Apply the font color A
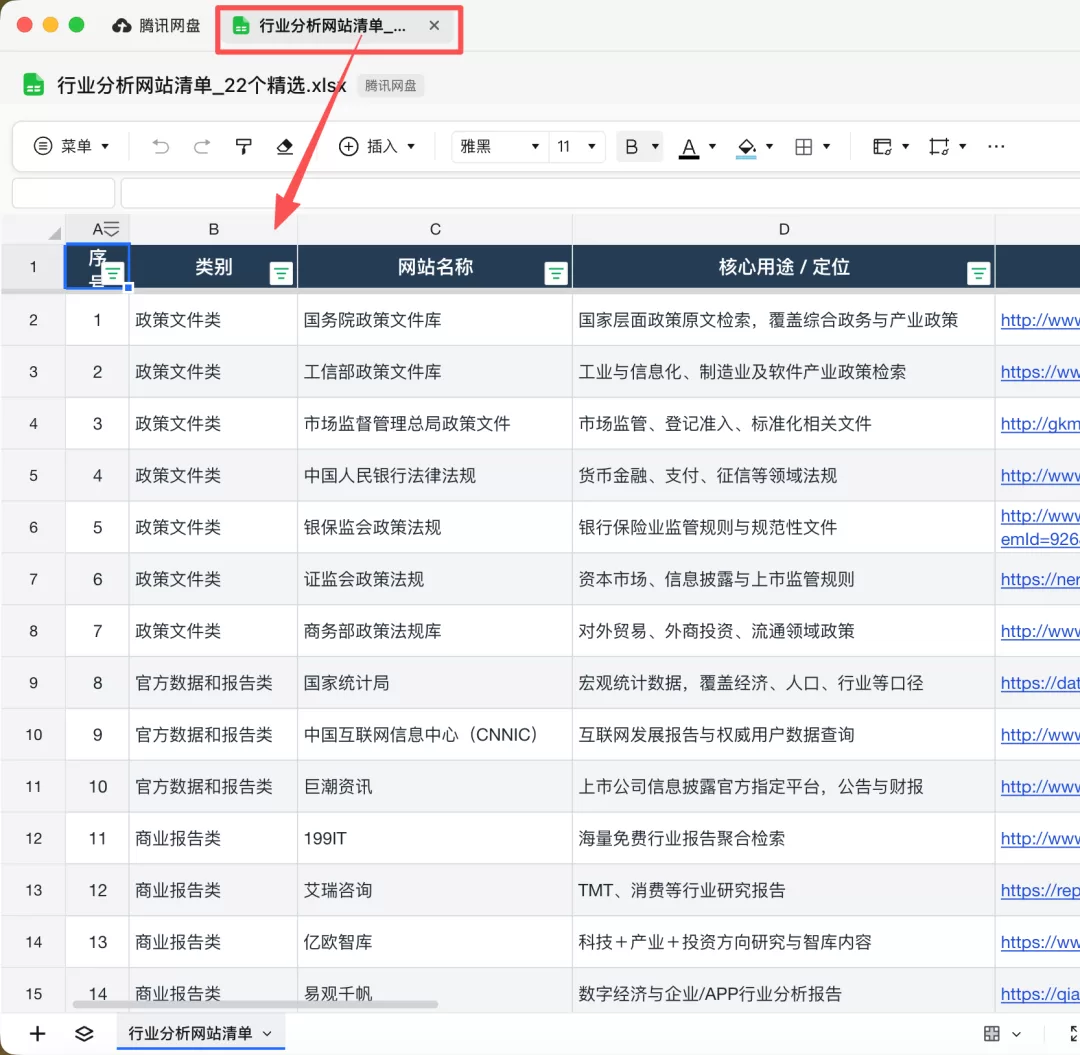The width and height of the screenshot is (1080, 1055). (x=689, y=147)
